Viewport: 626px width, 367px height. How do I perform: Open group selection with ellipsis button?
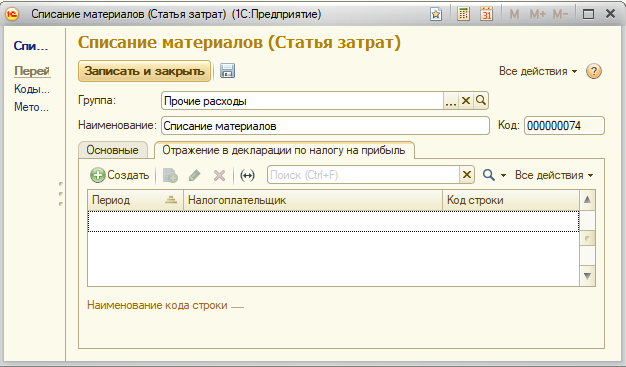click(x=451, y=101)
